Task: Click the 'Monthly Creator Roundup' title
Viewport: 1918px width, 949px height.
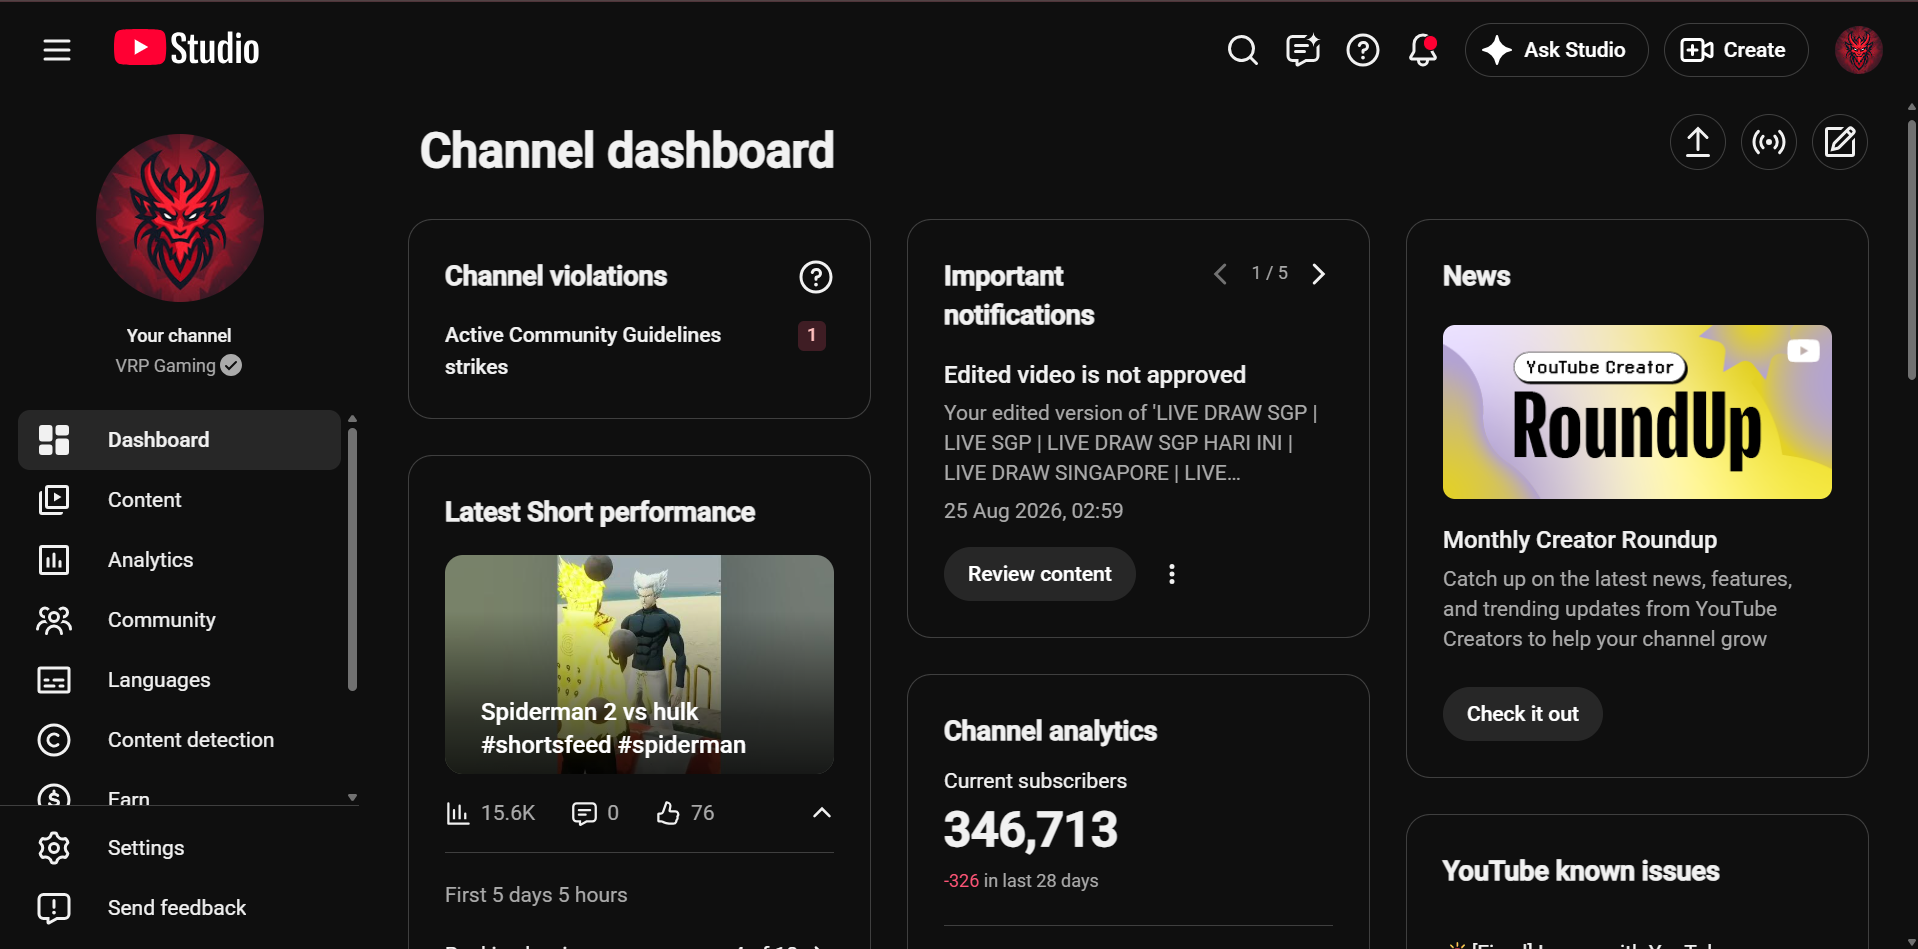Action: click(x=1580, y=540)
